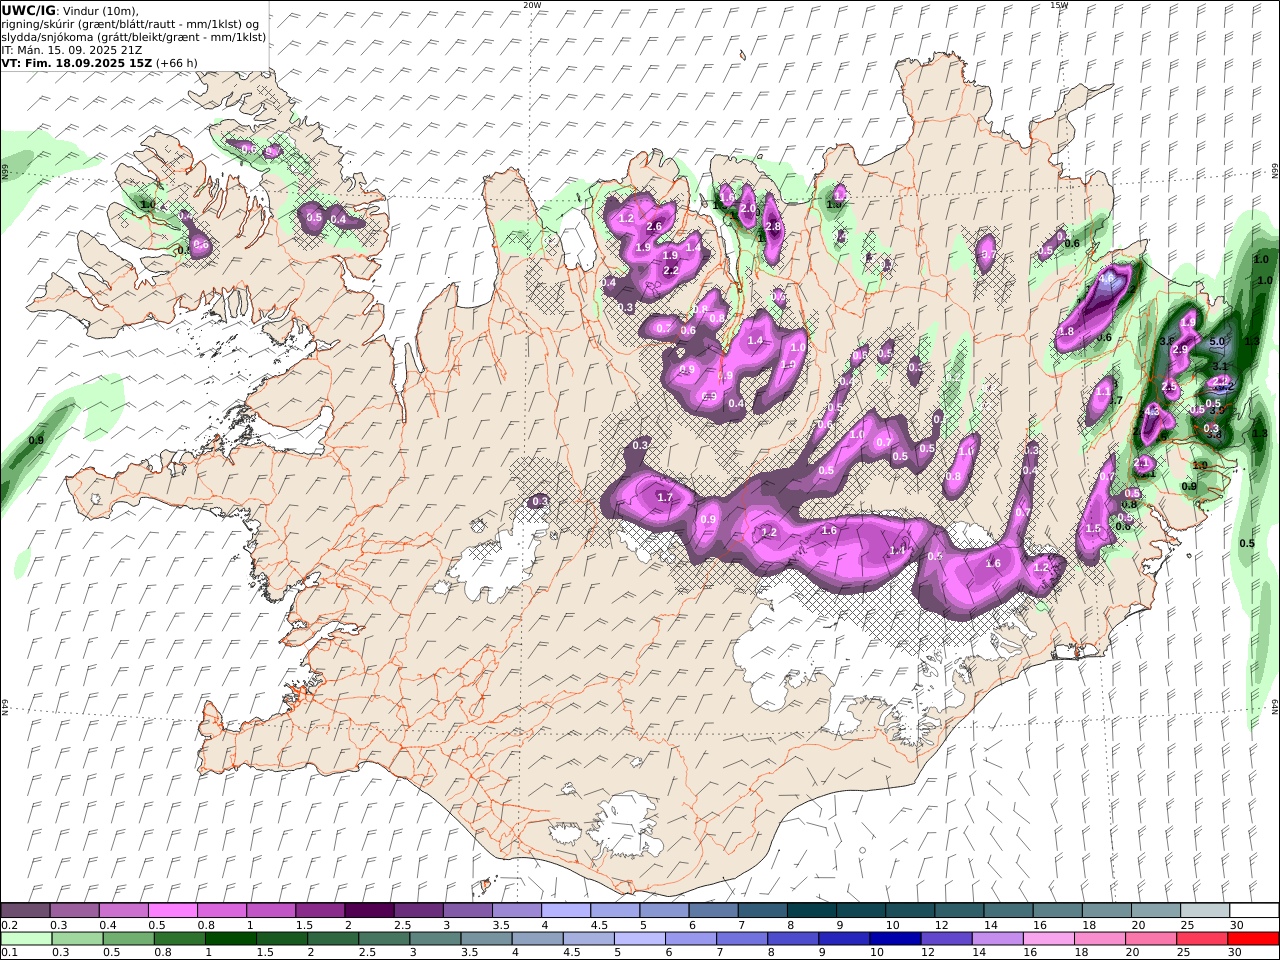Click the light pink 16–18 rain legend swatch
Screen dimensions: 1280x960
tap(1049, 939)
